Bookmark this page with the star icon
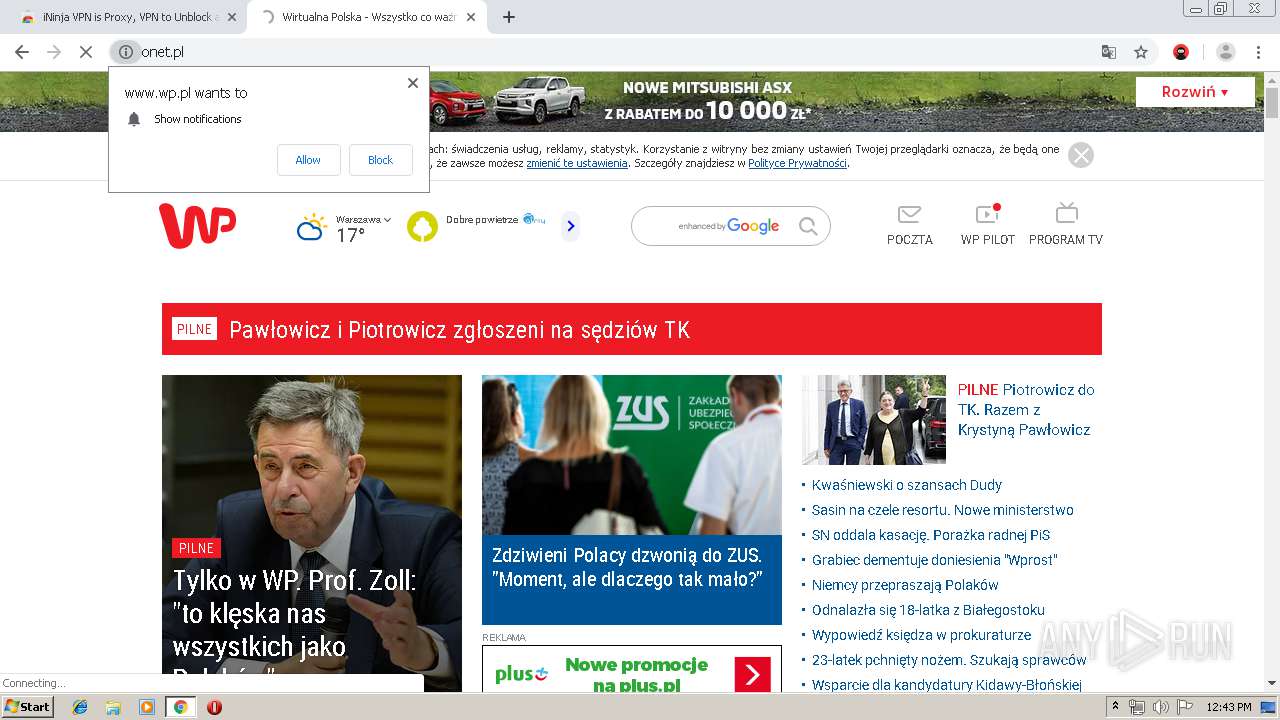1280x720 pixels. pyautogui.click(x=1141, y=52)
